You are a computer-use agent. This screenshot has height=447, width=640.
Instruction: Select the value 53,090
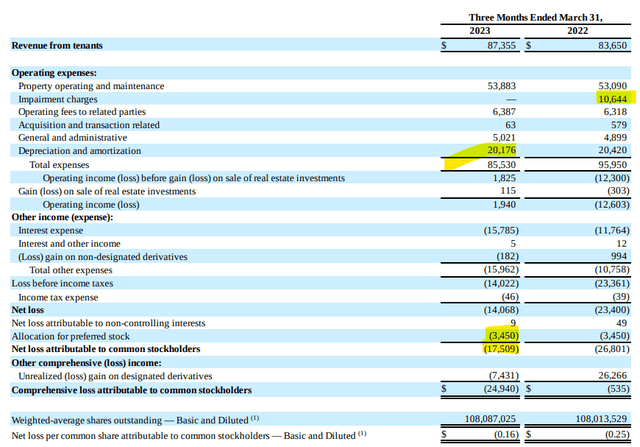[x=612, y=86]
